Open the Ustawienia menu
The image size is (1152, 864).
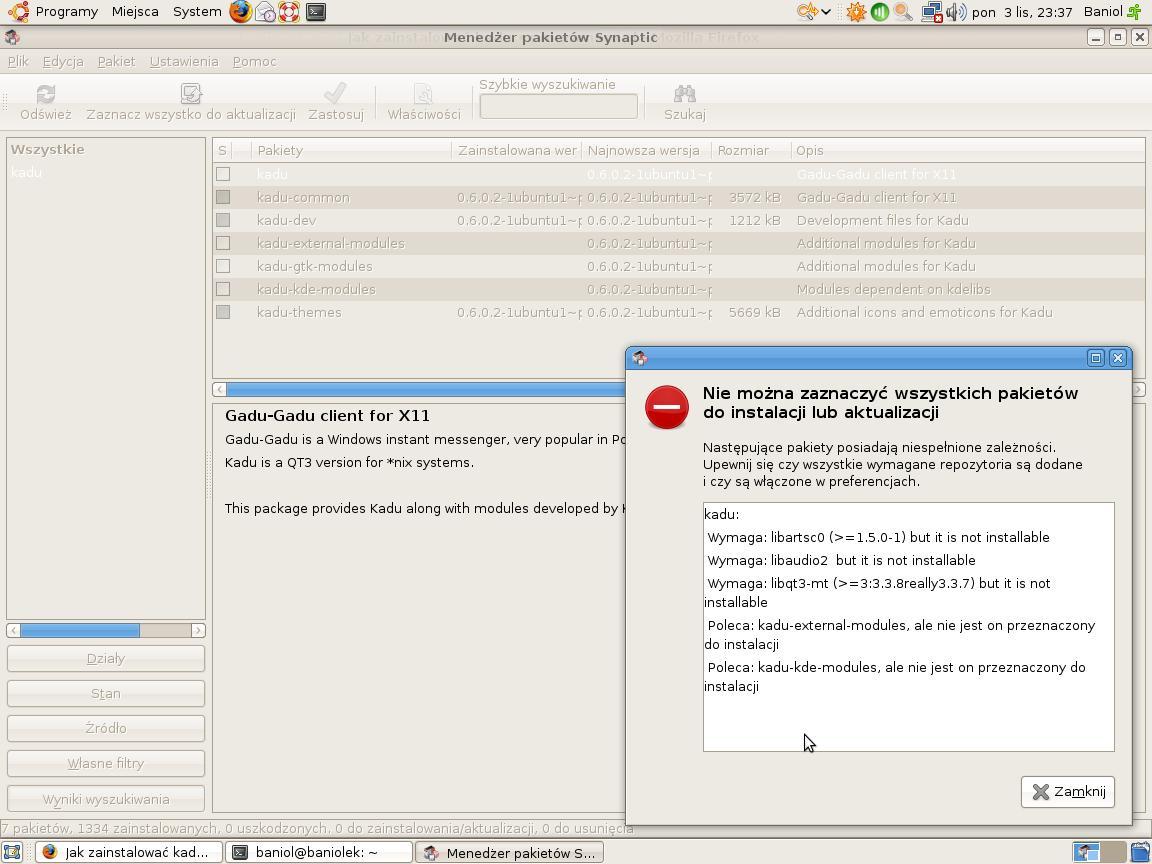tap(184, 62)
